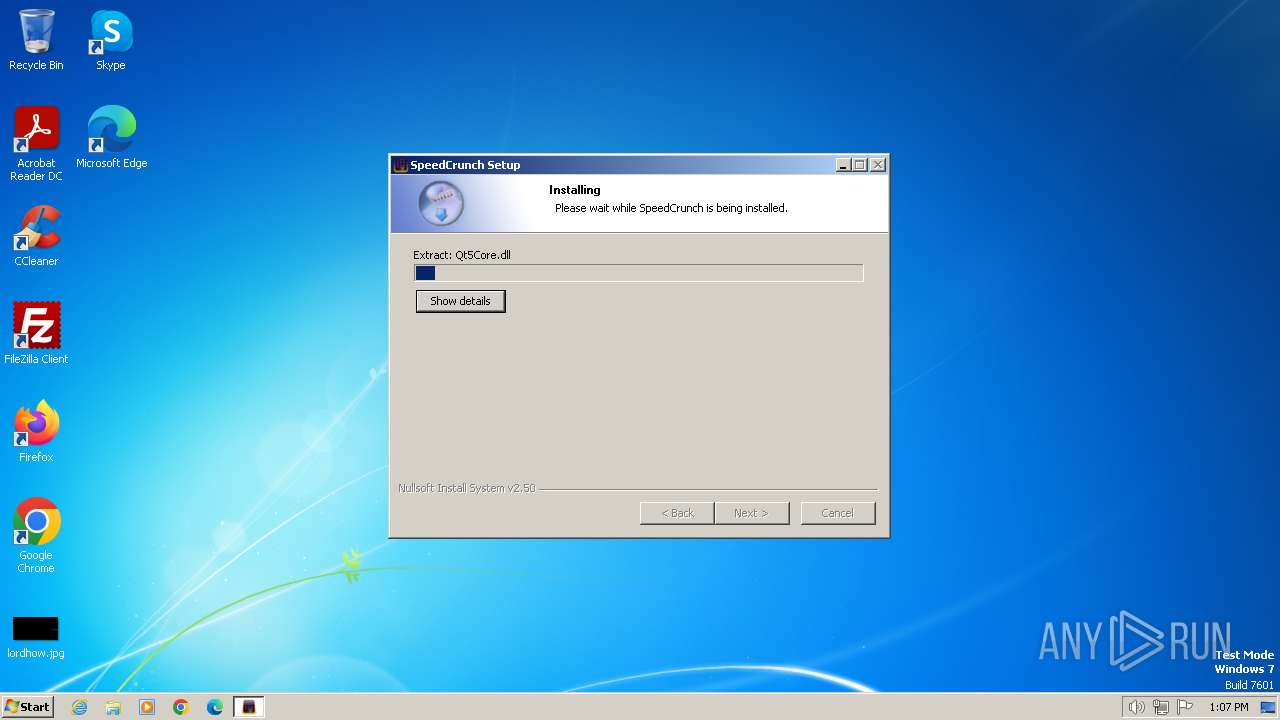Viewport: 1280px width, 720px height.
Task: Click the volume speaker tray icon
Action: 1136,707
